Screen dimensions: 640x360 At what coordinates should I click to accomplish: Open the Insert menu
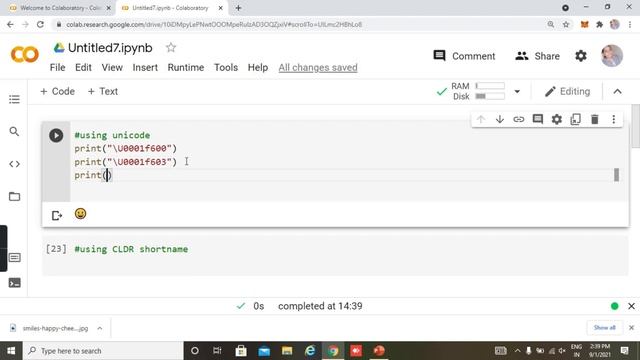(145, 67)
